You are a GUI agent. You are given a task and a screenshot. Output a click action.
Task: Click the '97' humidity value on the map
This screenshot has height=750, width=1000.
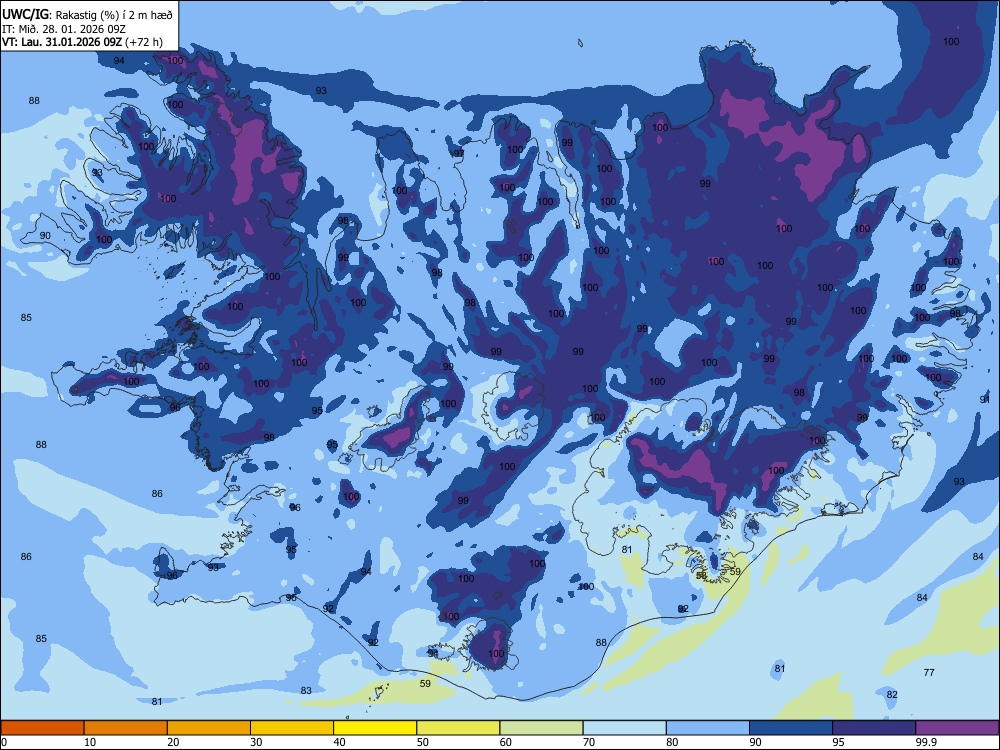458,154
